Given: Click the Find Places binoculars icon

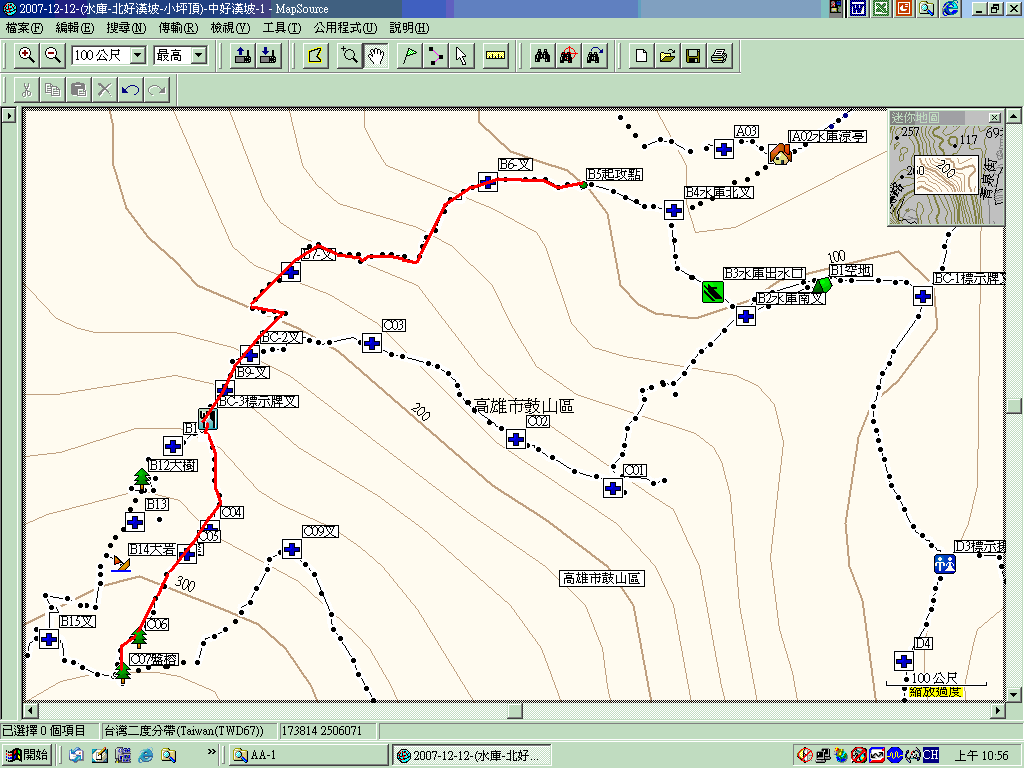Looking at the screenshot, I should pos(542,56).
